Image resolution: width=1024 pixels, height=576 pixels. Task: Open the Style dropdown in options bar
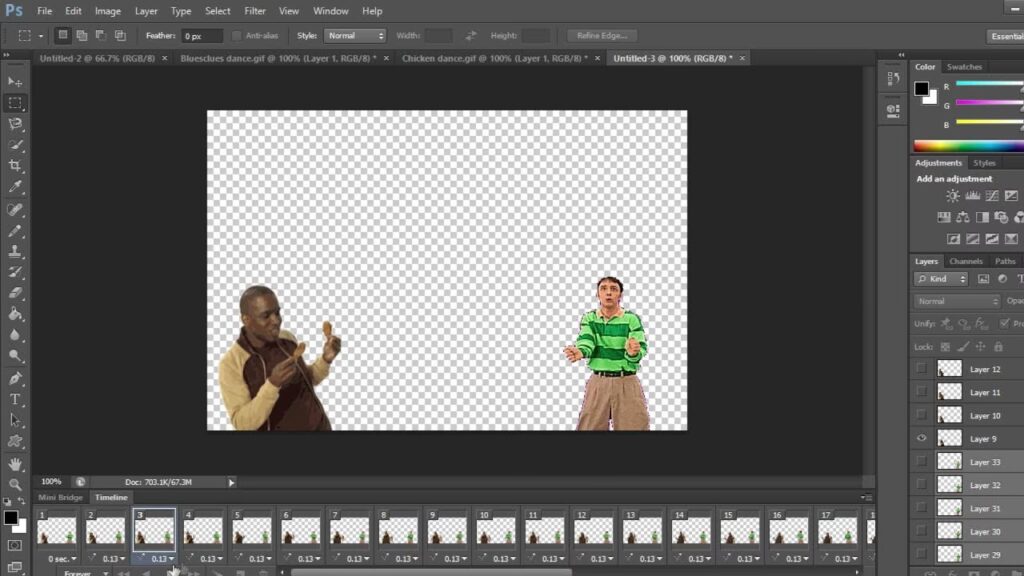point(354,36)
